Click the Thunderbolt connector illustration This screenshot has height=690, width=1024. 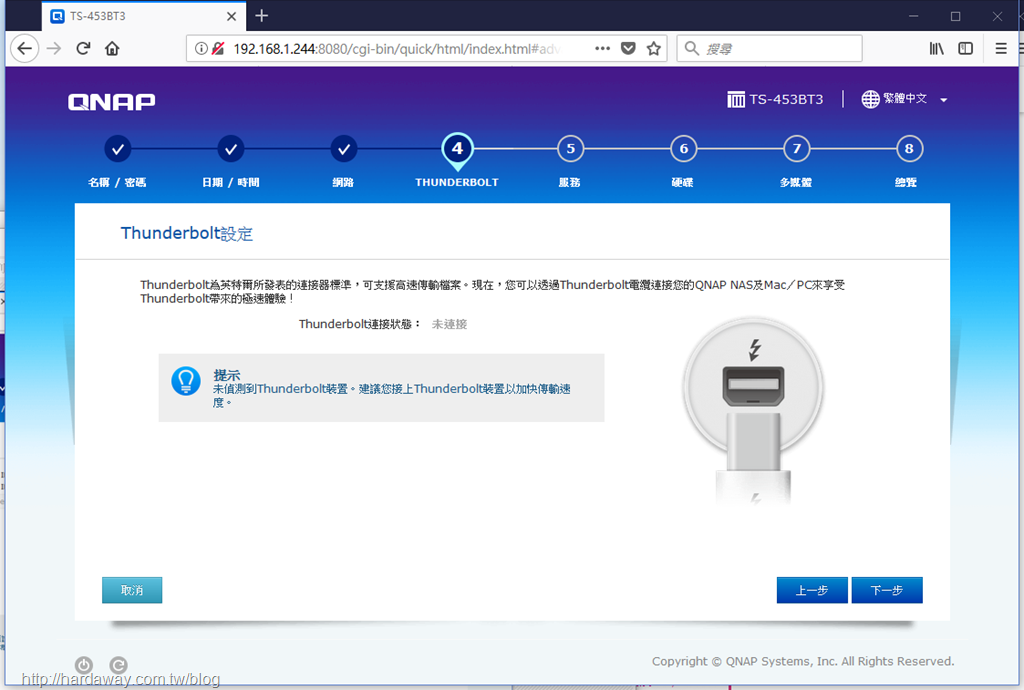click(x=753, y=411)
